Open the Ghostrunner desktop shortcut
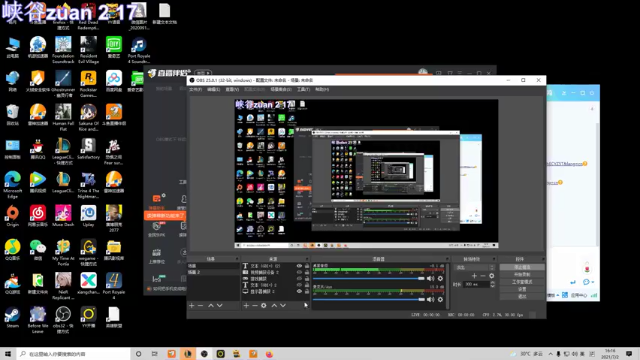 point(63,84)
